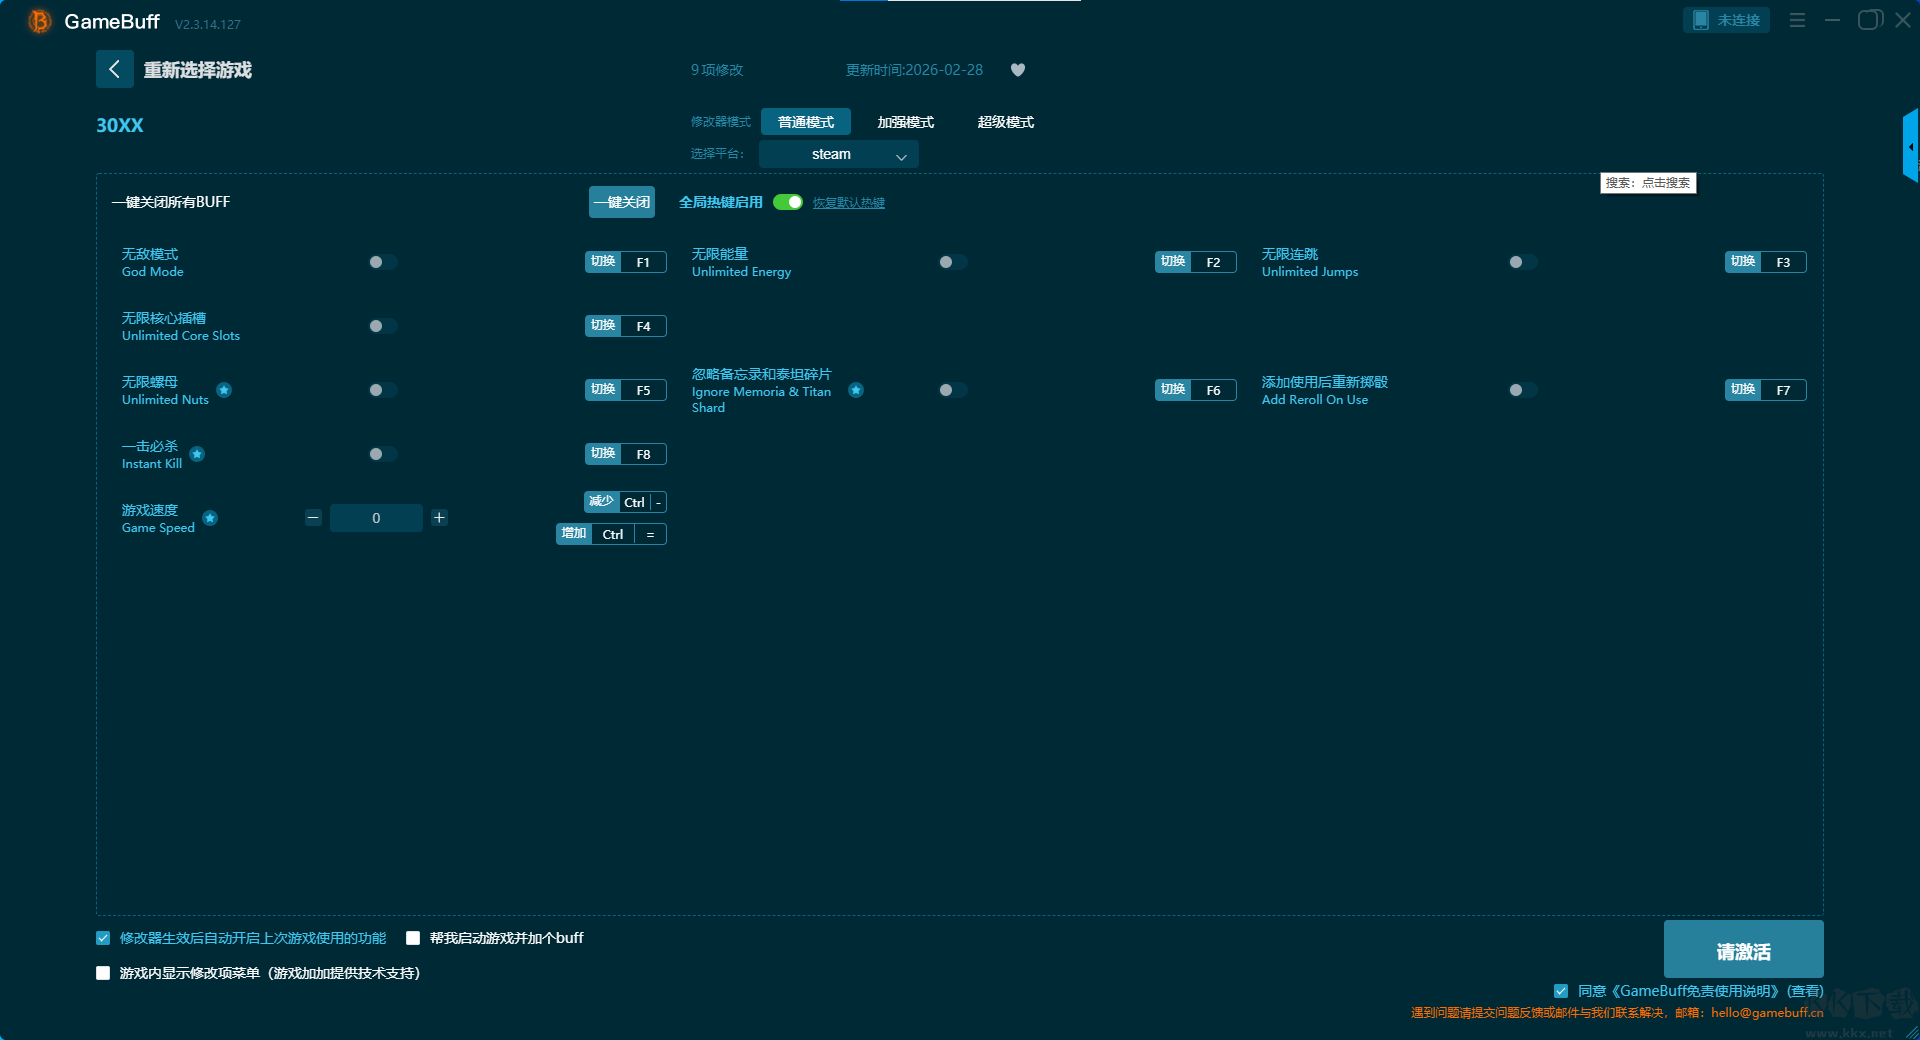The image size is (1920, 1040).
Task: Open the hamburger menu icon
Action: point(1797,20)
